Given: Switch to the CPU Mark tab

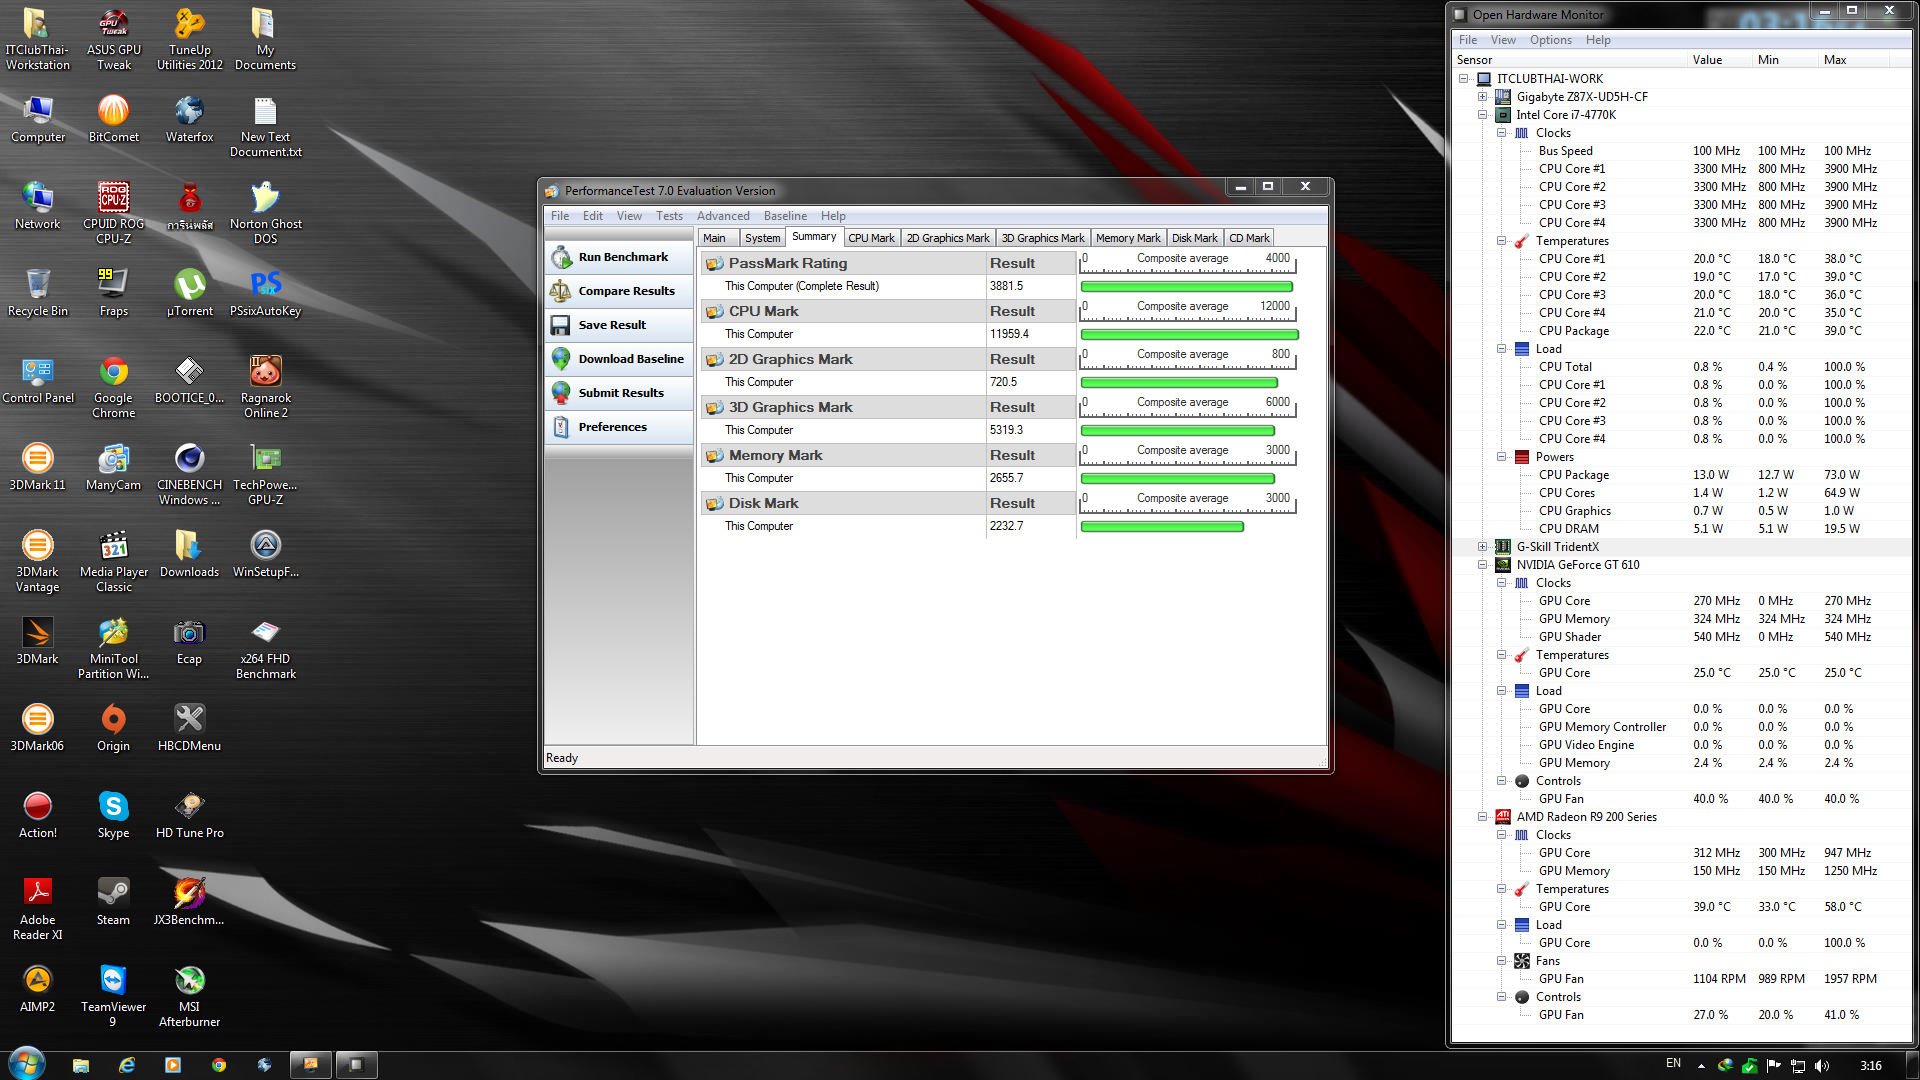Looking at the screenshot, I should click(x=871, y=238).
